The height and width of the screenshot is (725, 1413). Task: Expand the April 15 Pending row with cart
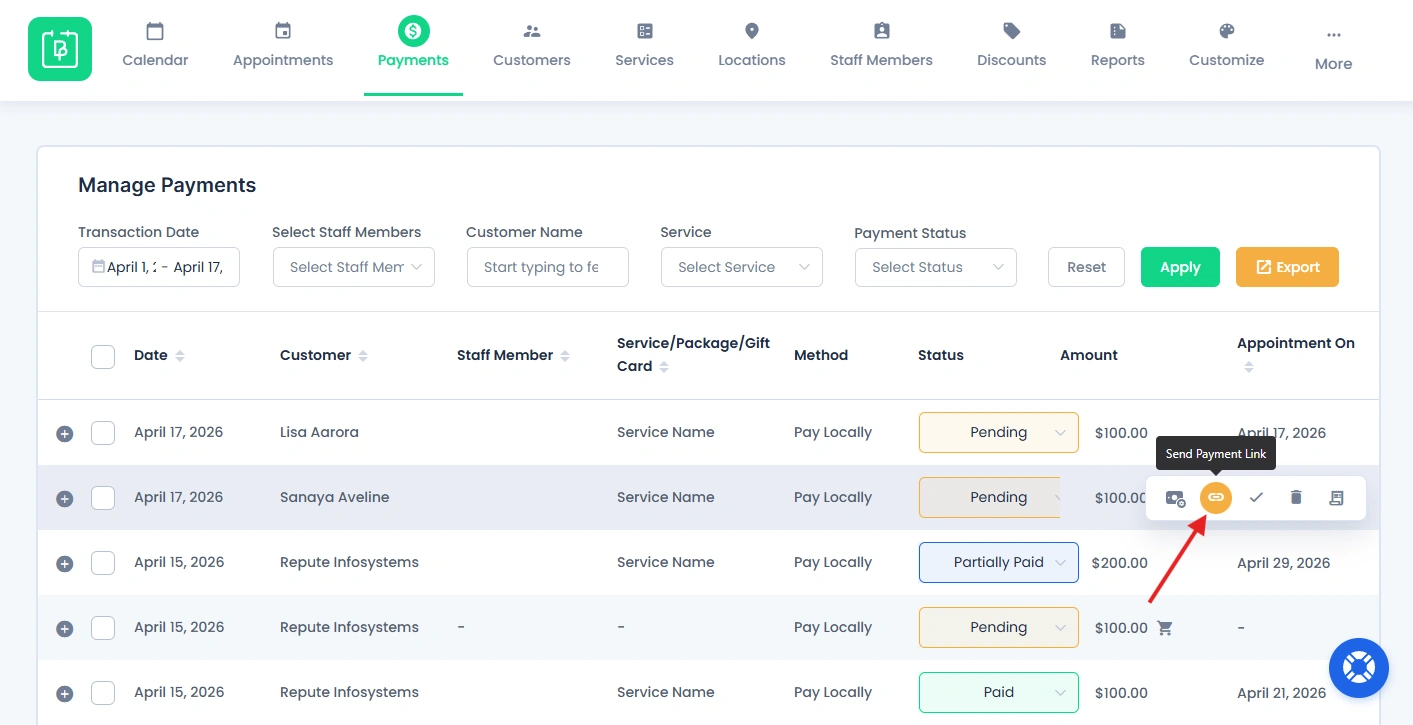65,628
